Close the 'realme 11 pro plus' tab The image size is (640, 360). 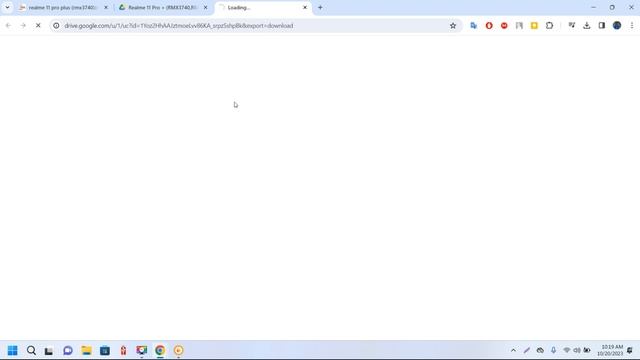pyautogui.click(x=106, y=7)
